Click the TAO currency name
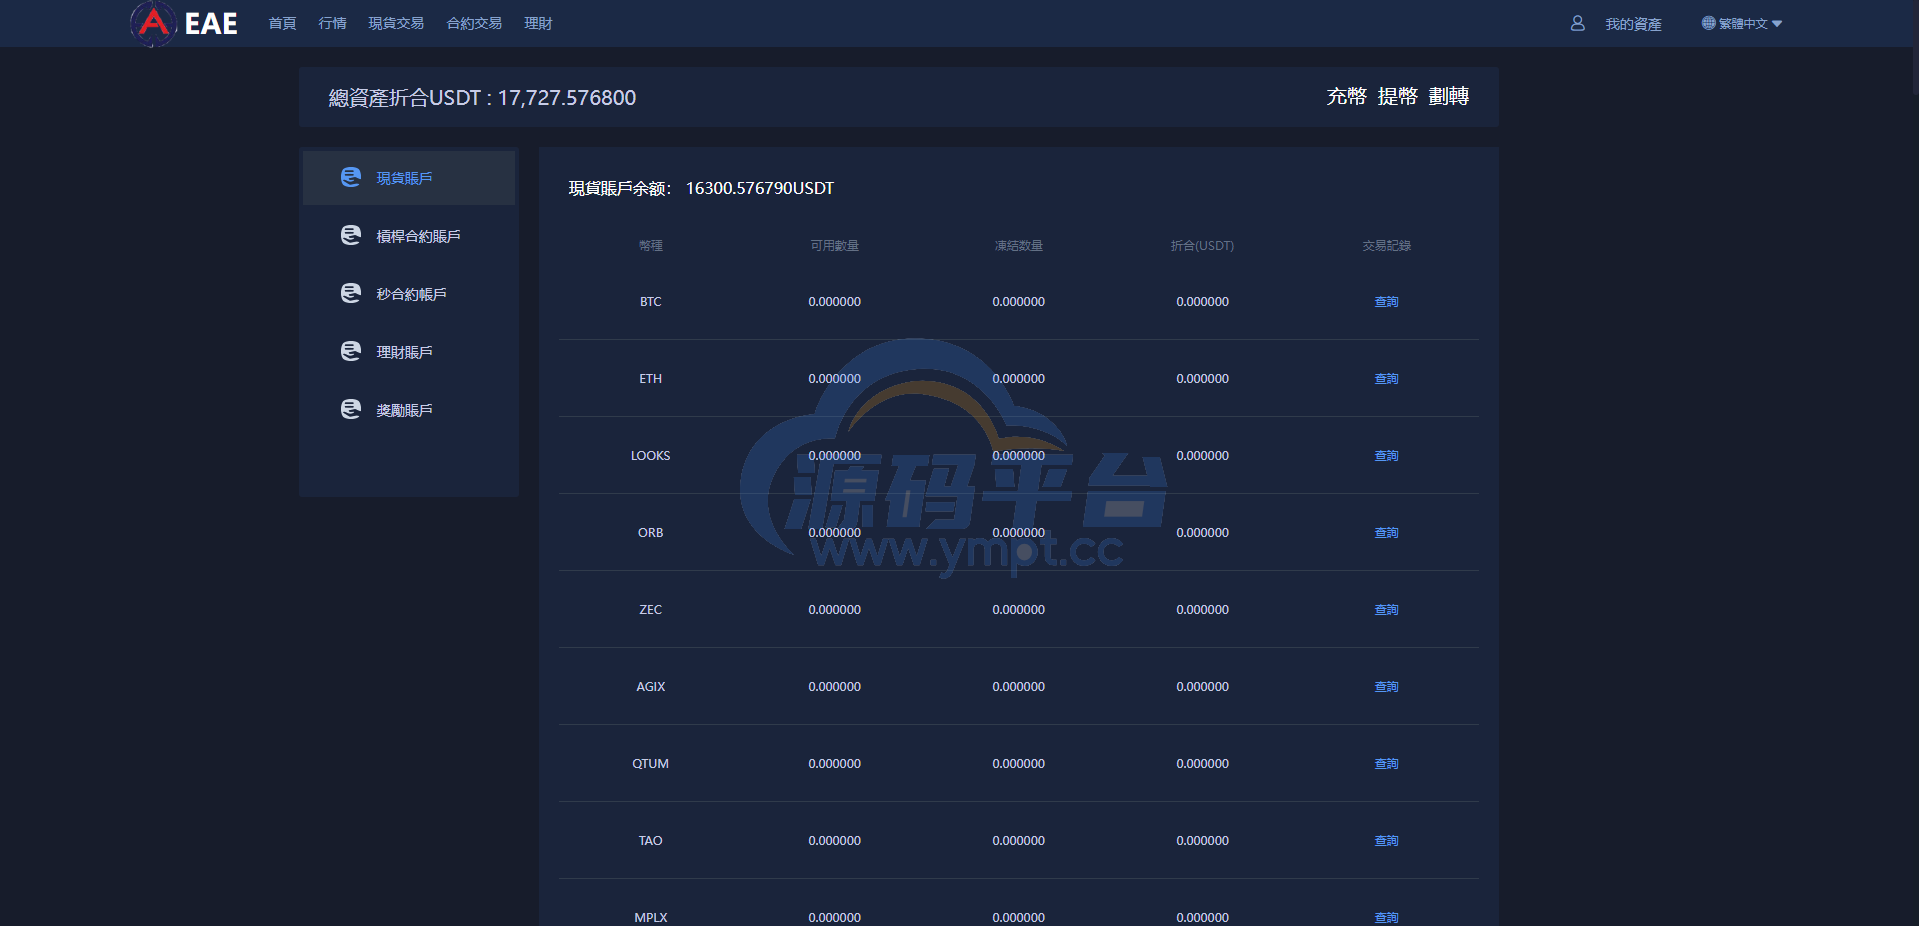 pos(650,841)
